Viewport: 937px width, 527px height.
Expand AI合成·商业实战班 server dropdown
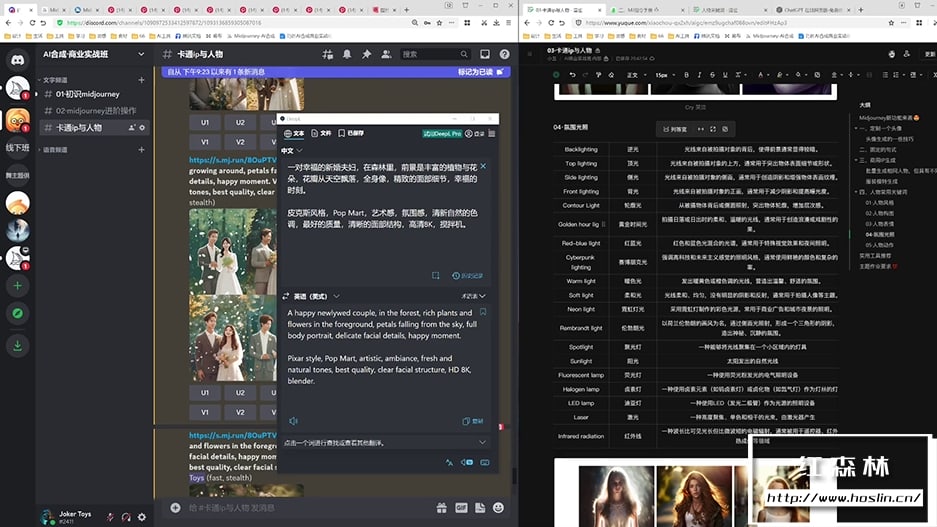(x=141, y=54)
